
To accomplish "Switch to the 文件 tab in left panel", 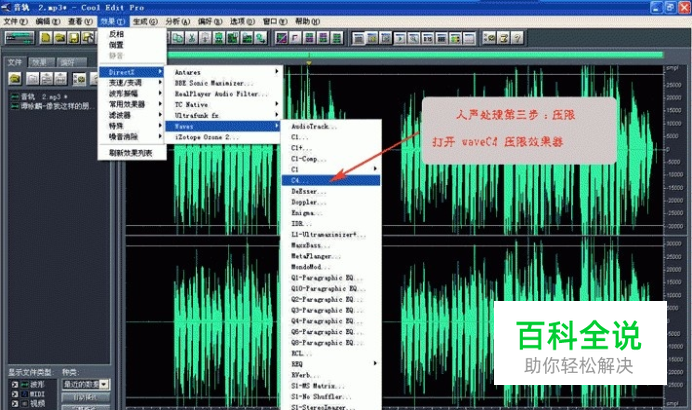I will pyautogui.click(x=15, y=62).
